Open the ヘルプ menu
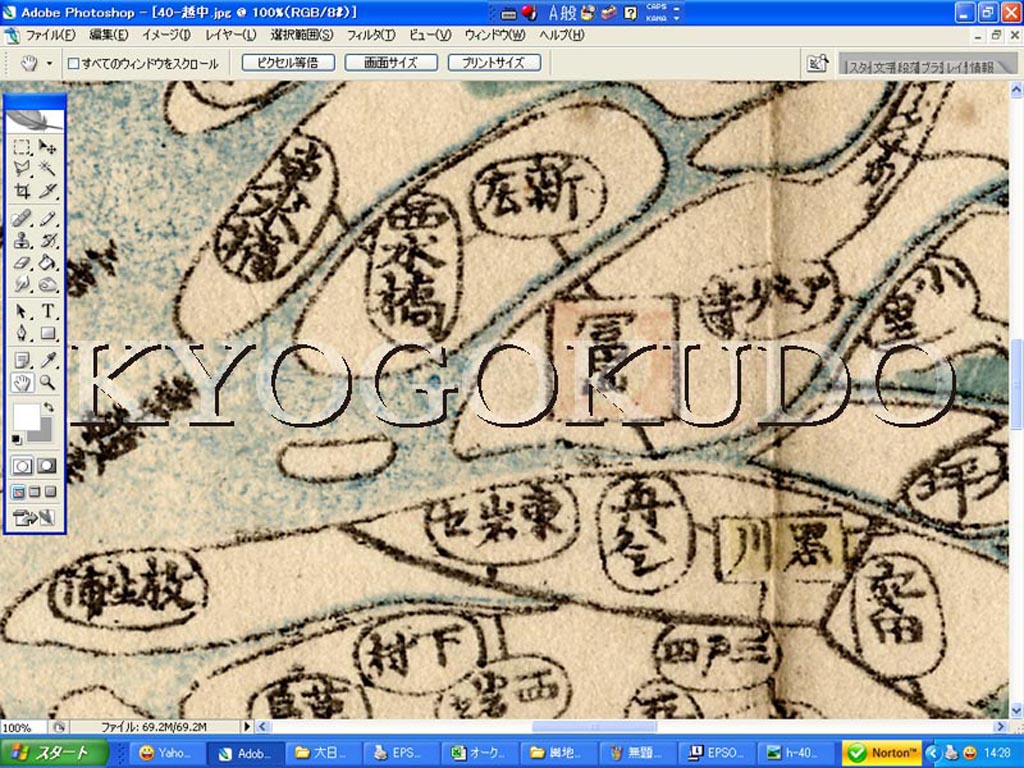The height and width of the screenshot is (768, 1024). 561,35
